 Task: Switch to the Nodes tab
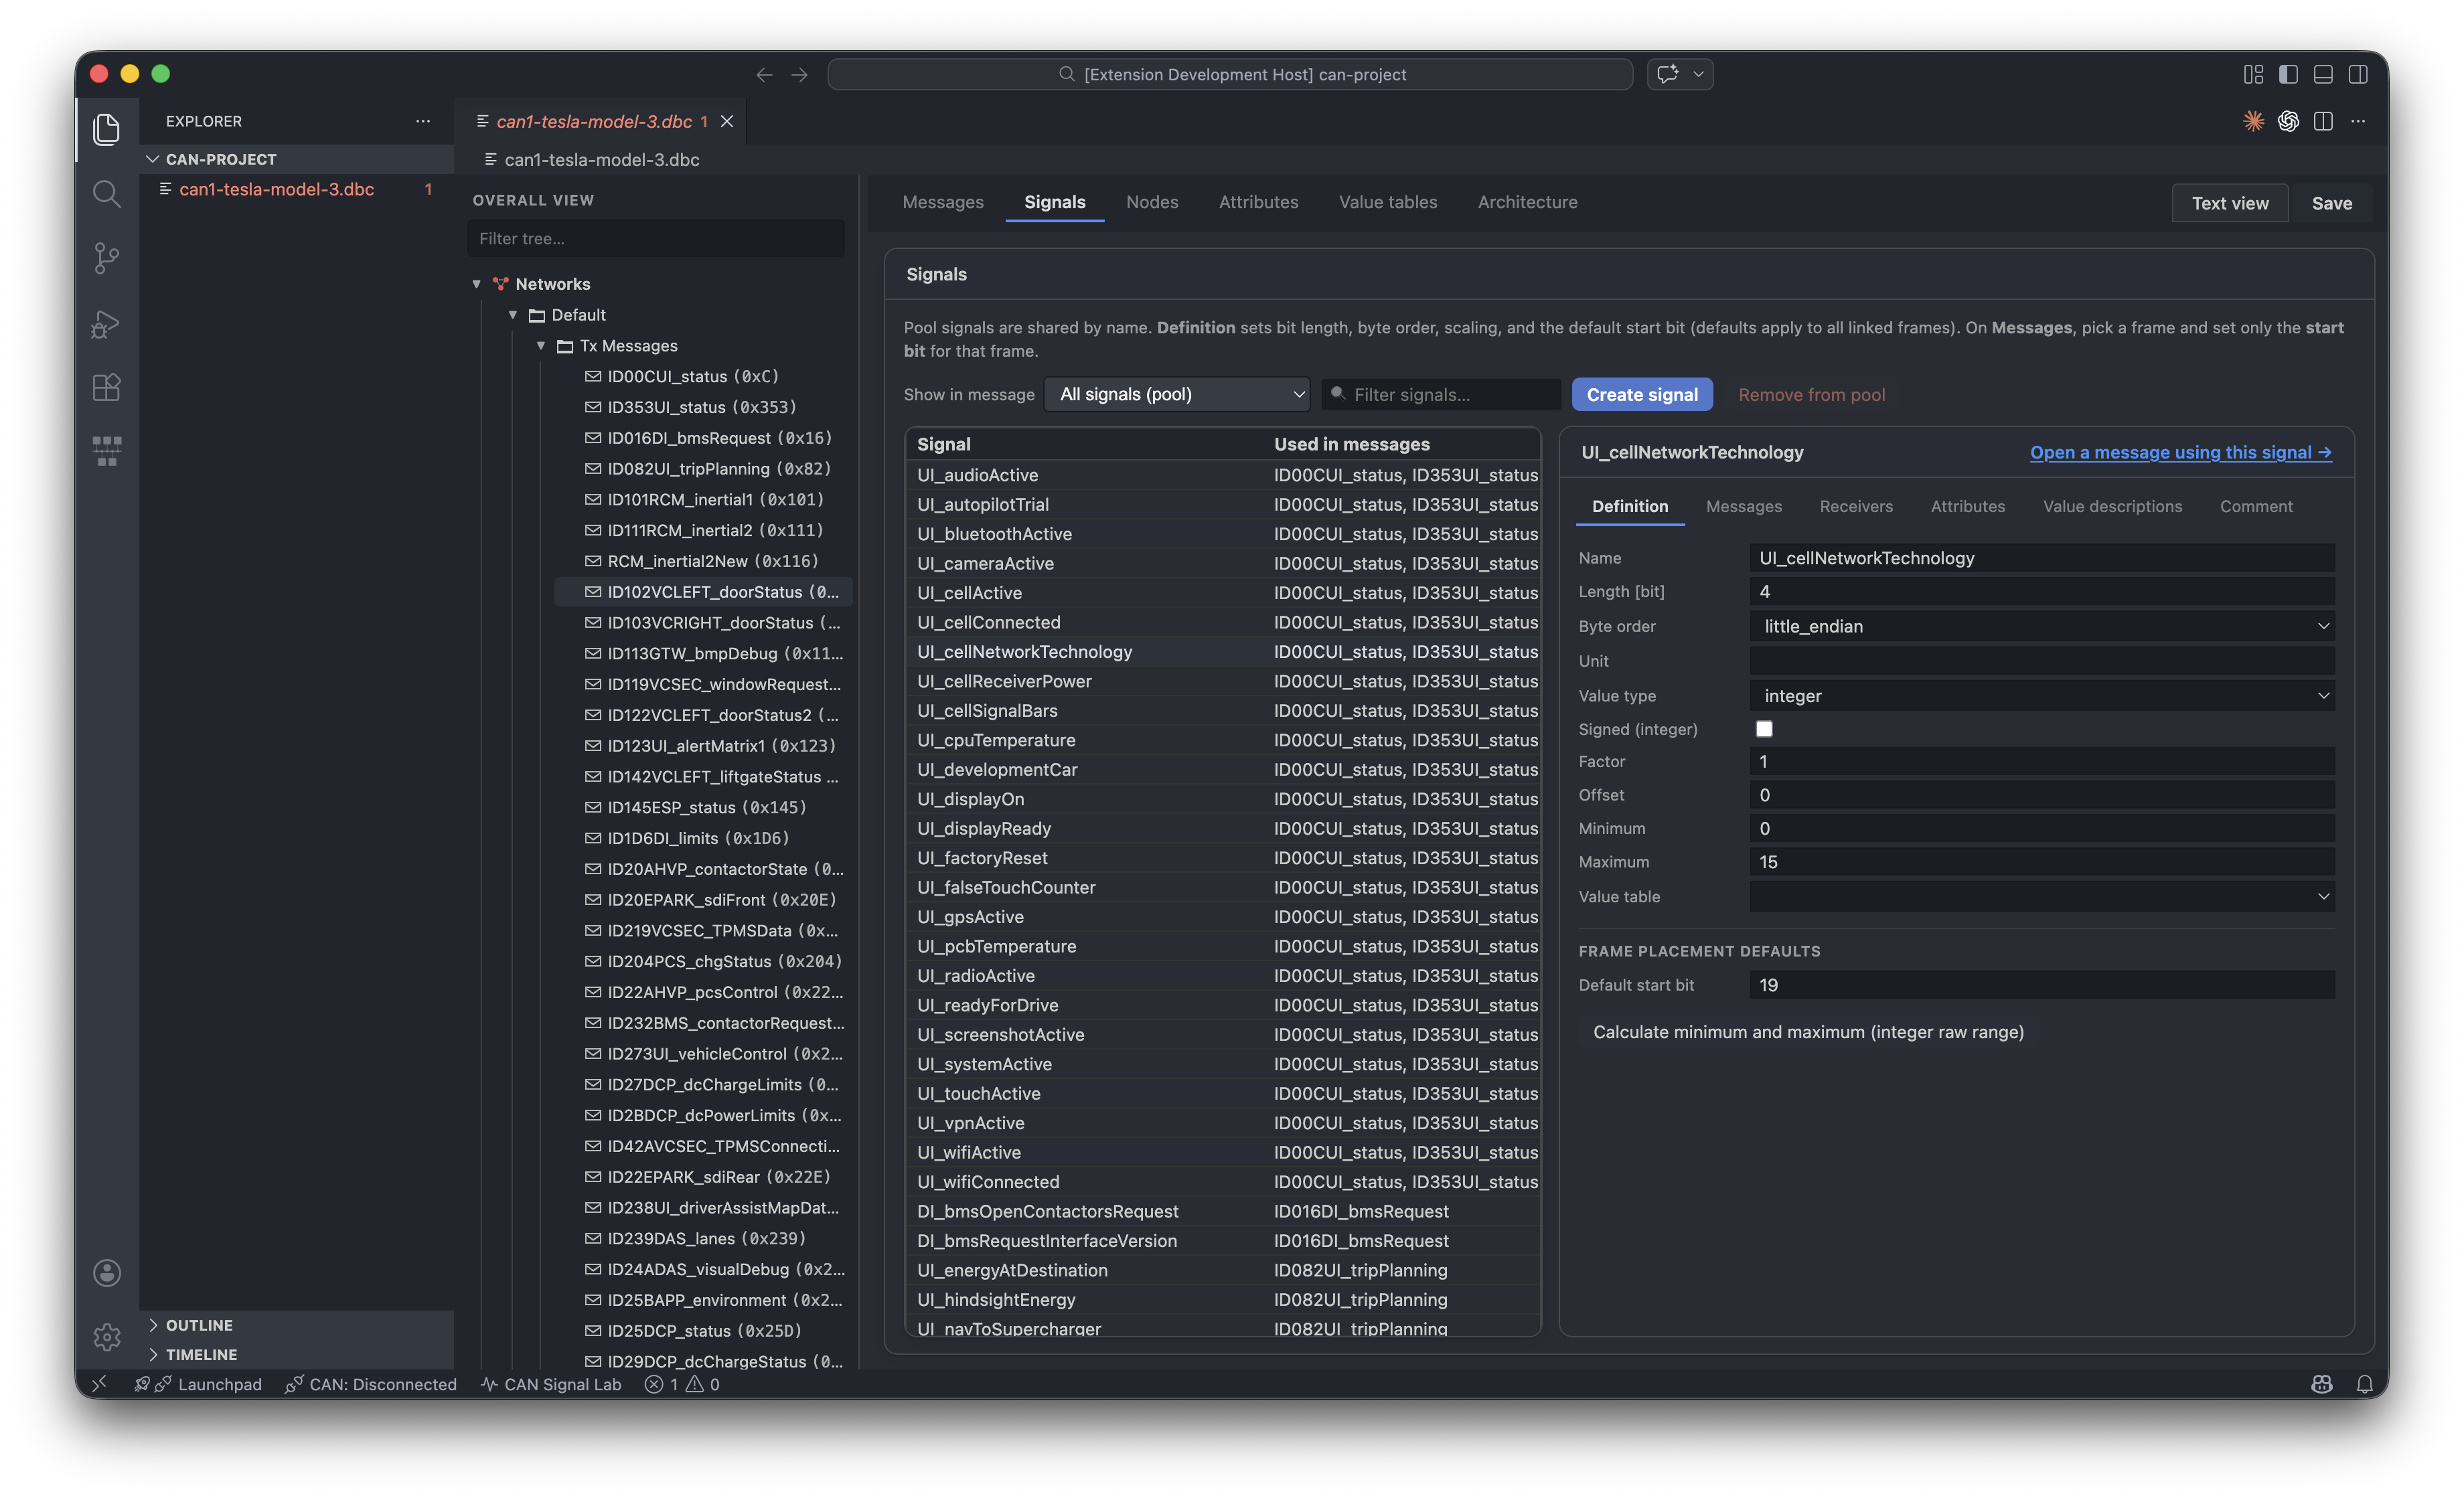[x=1152, y=202]
